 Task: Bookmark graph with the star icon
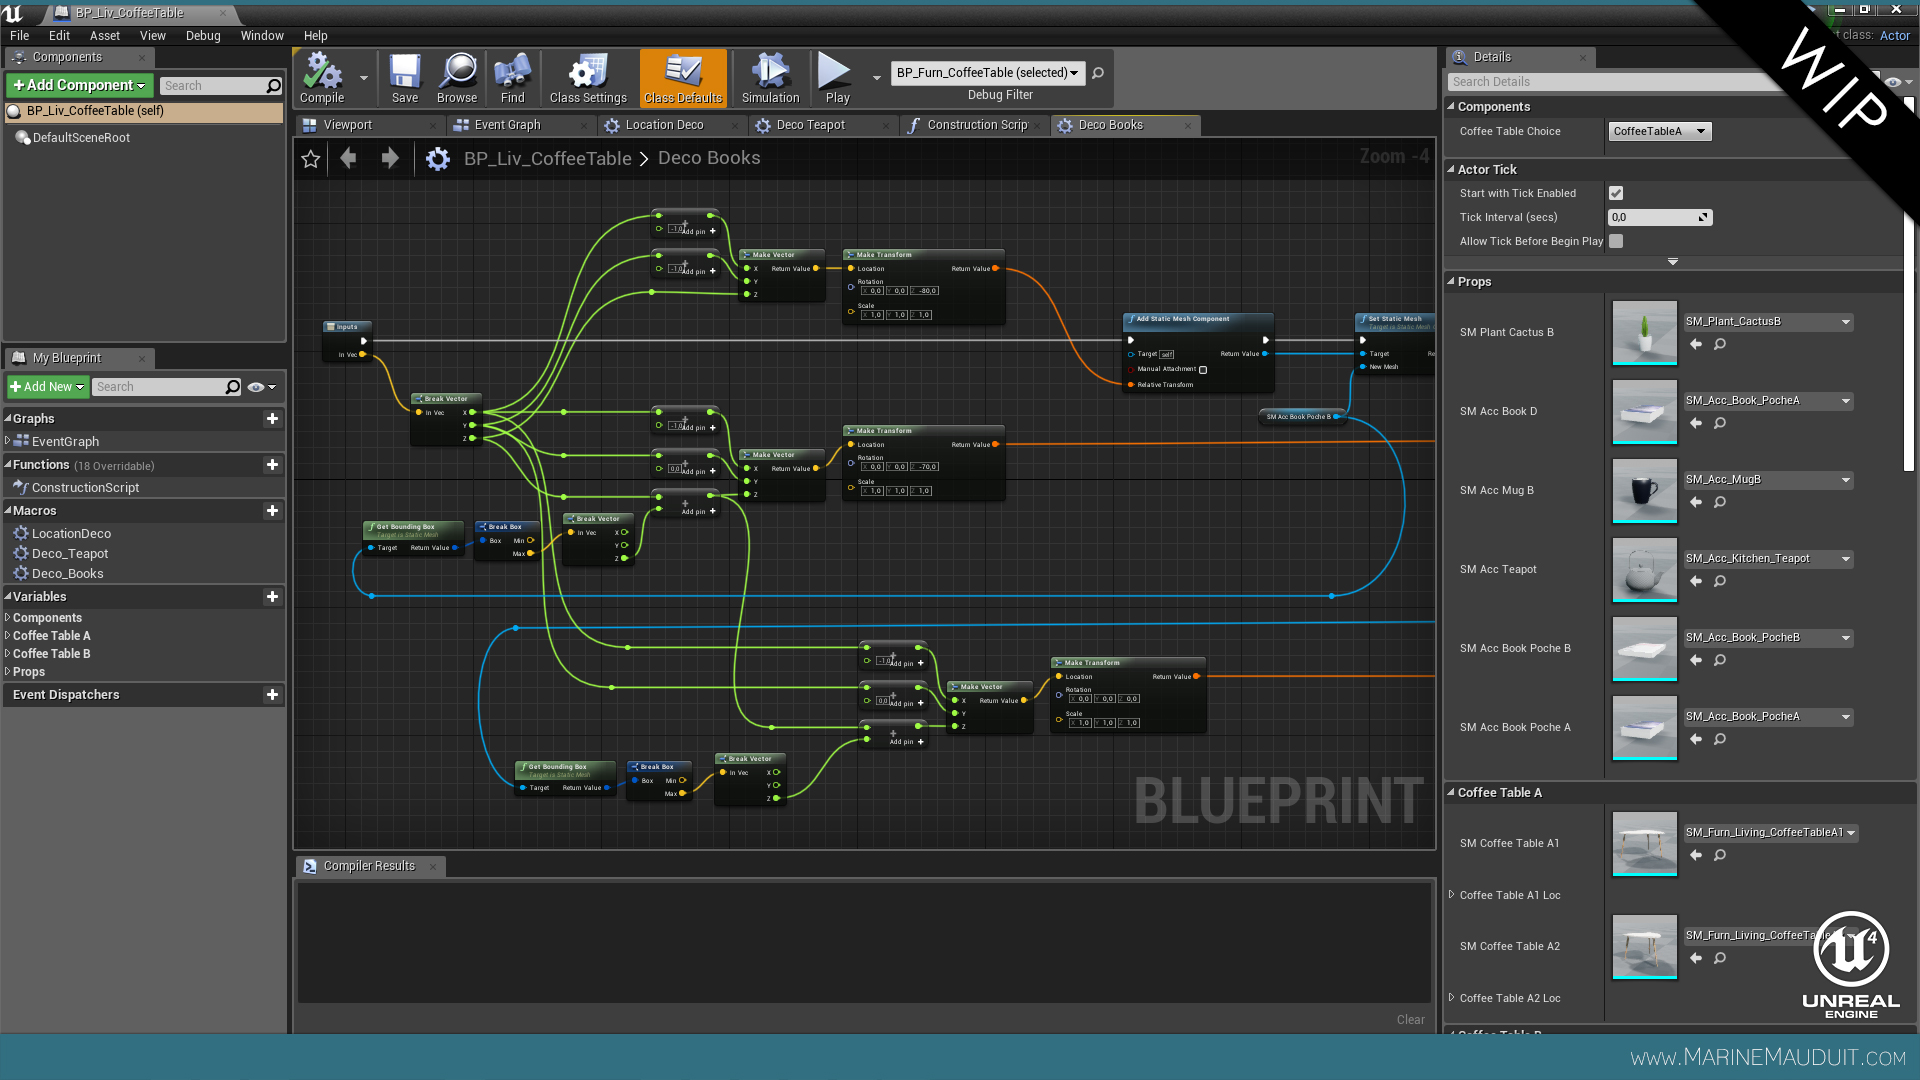(x=311, y=159)
